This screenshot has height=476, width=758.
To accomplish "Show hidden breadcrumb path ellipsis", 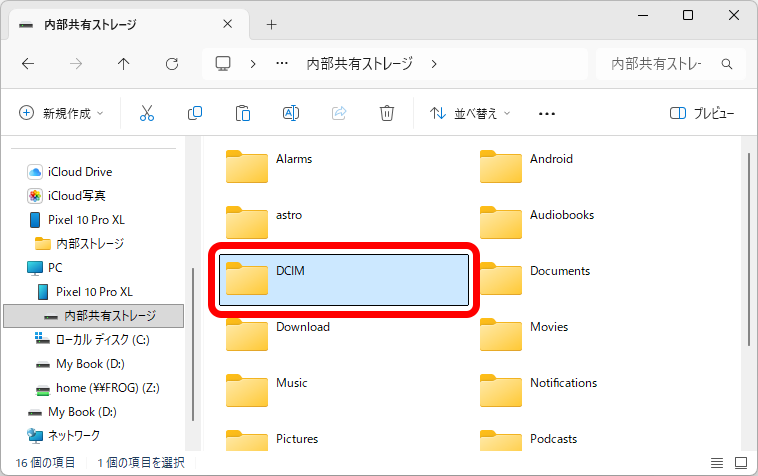I will click(x=282, y=63).
